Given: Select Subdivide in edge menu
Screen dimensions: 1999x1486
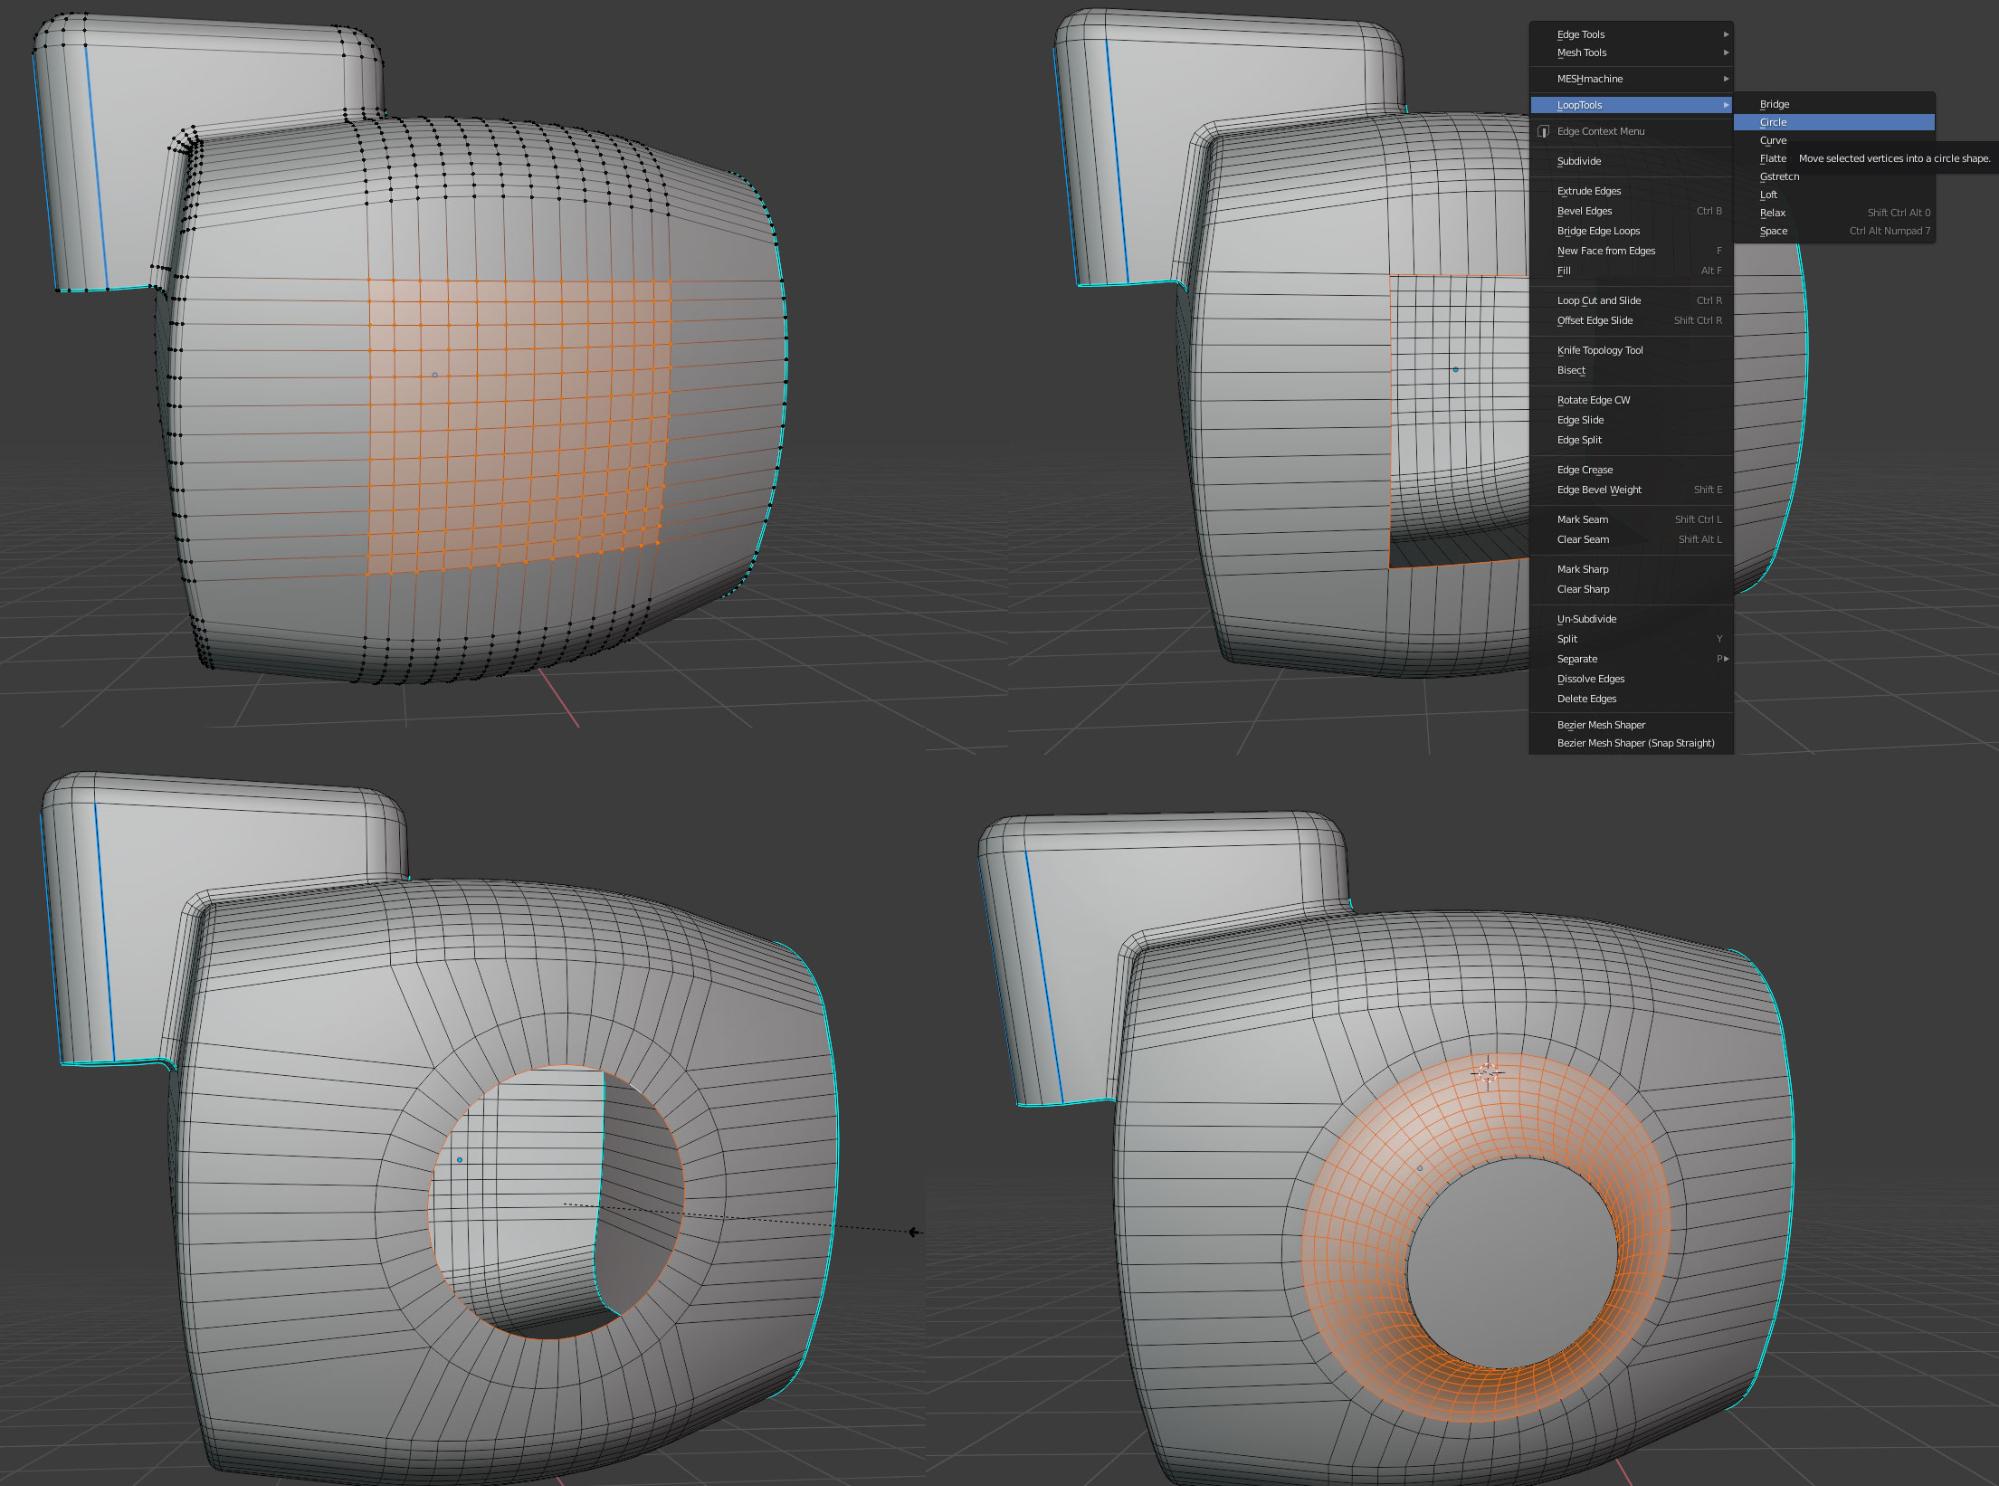Looking at the screenshot, I should tap(1579, 161).
